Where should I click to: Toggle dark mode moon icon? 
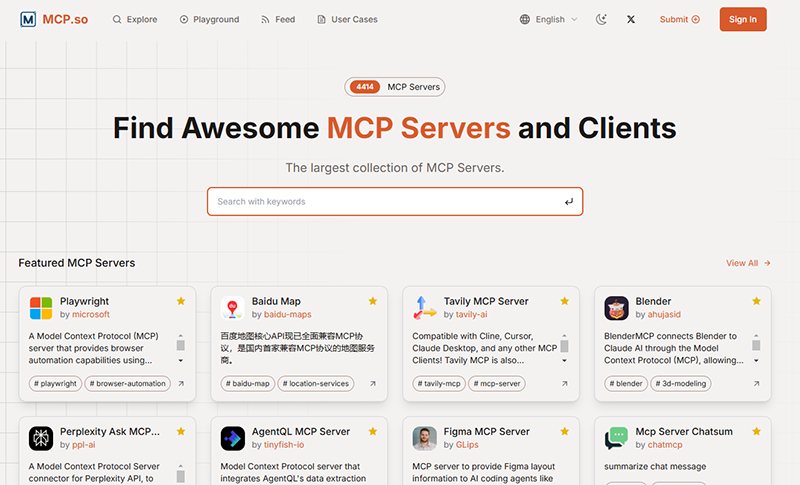tap(602, 19)
